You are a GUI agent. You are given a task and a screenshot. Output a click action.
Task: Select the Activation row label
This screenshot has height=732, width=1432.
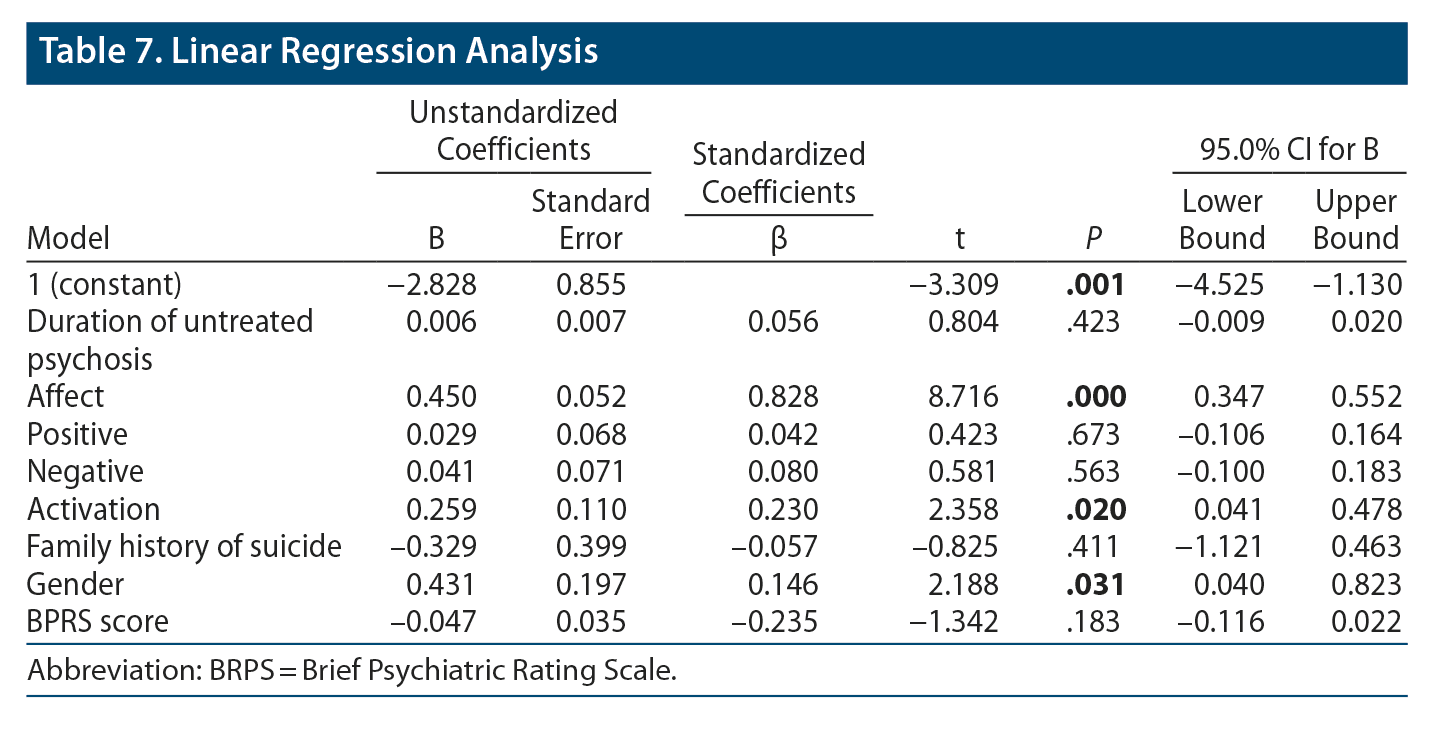(x=93, y=509)
